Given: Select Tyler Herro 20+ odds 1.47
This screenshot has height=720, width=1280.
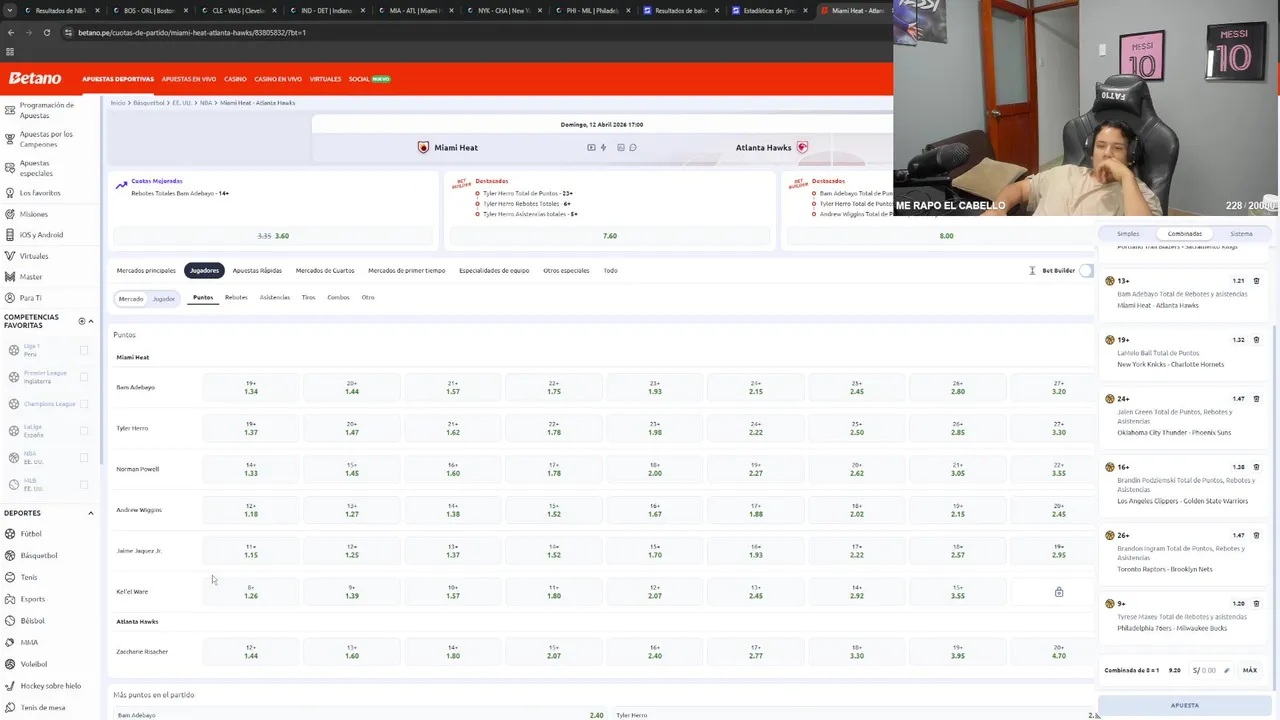Looking at the screenshot, I should click(x=352, y=428).
